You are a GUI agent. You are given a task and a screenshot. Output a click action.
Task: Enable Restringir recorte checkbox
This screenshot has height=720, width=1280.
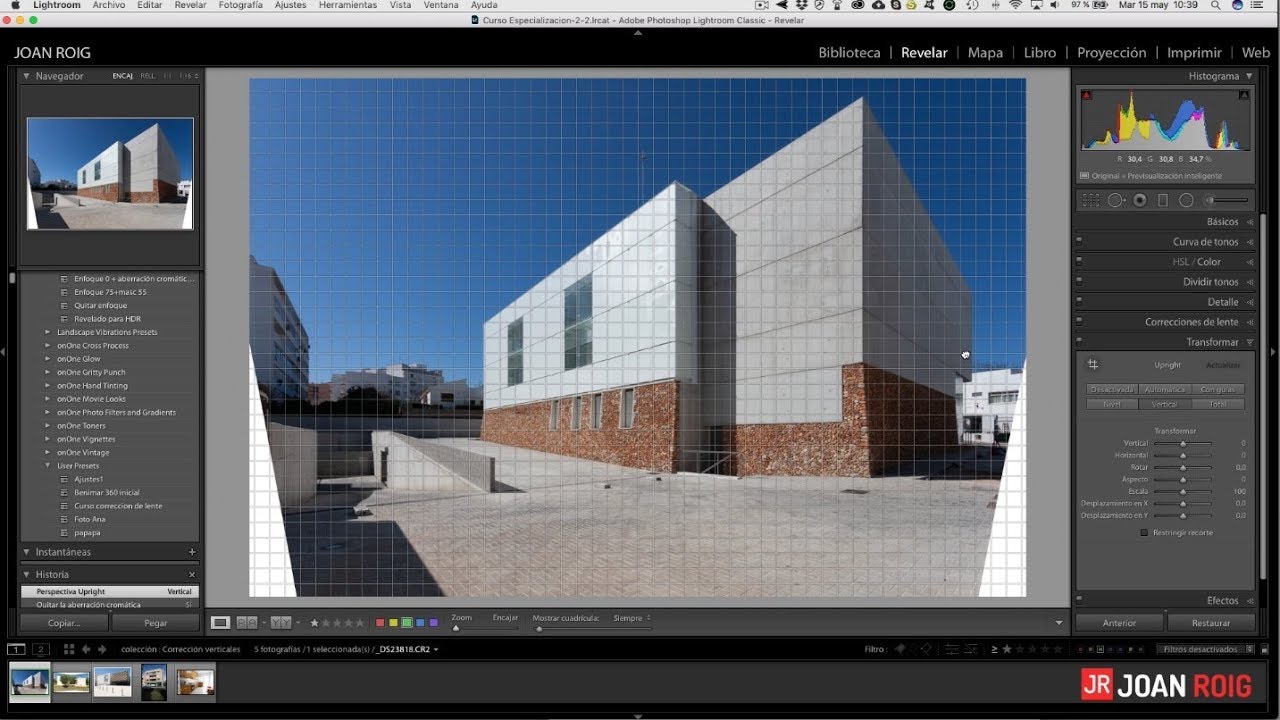point(1144,532)
